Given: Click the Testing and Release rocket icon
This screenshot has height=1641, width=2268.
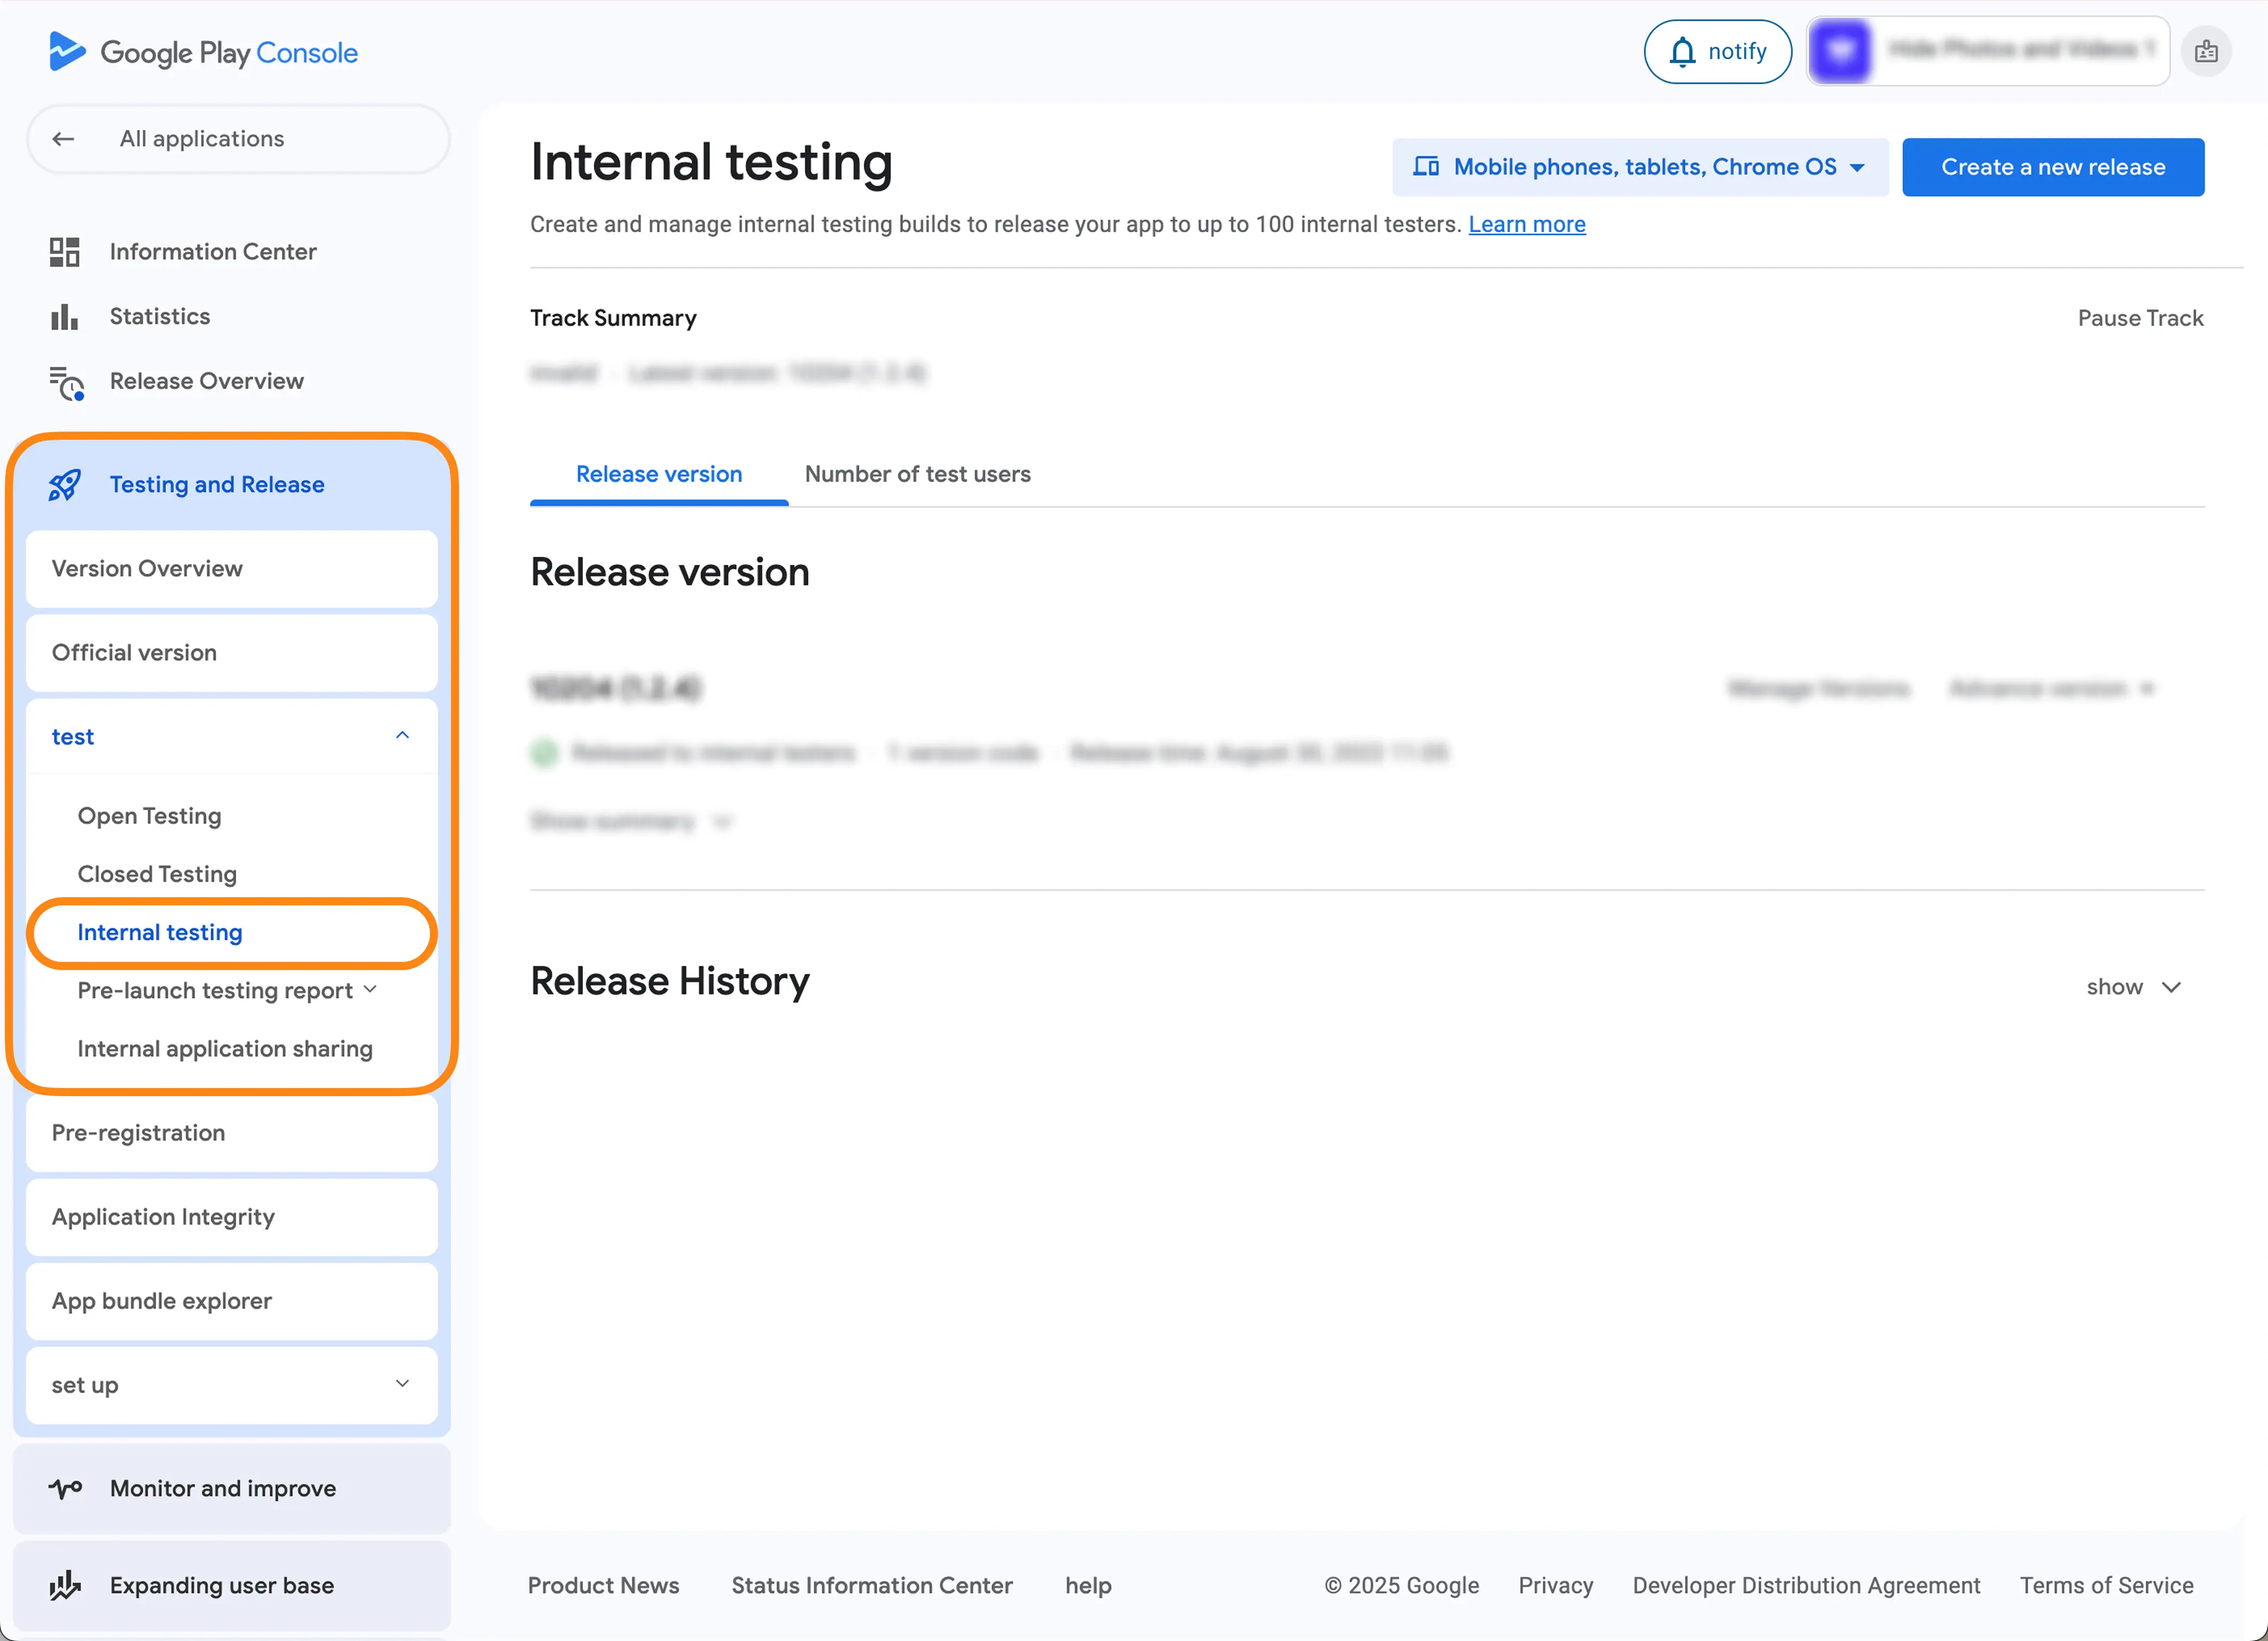Looking at the screenshot, I should coord(65,485).
